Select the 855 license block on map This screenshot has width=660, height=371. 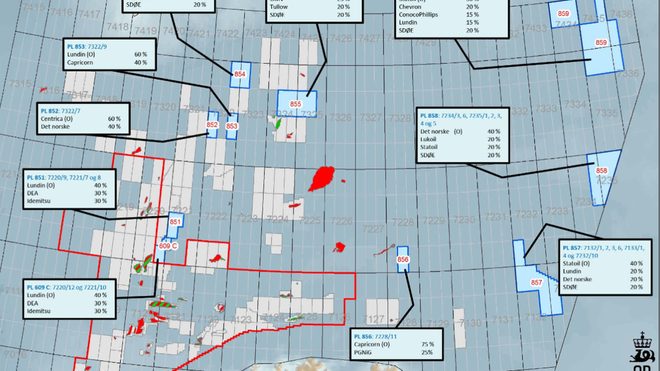pyautogui.click(x=296, y=104)
